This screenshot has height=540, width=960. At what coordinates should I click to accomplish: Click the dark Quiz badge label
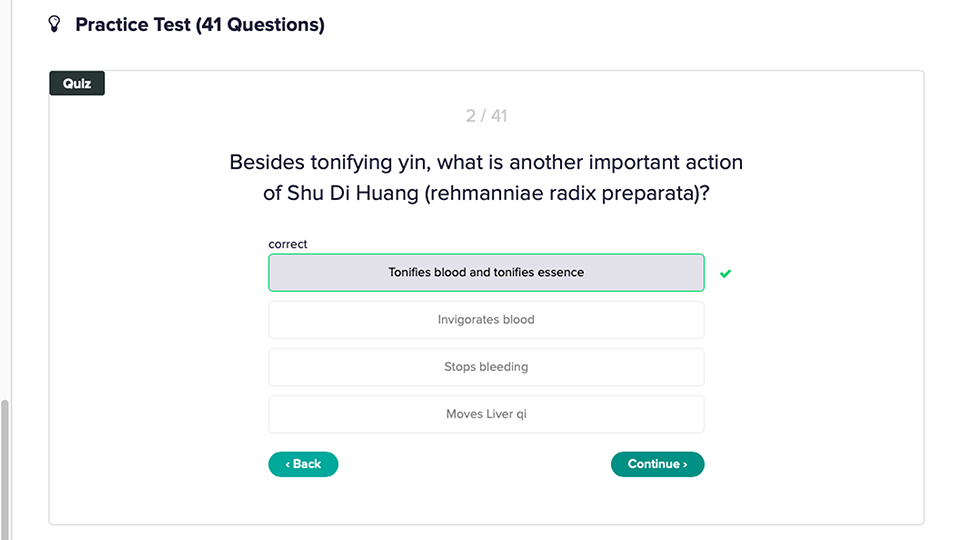click(x=77, y=83)
